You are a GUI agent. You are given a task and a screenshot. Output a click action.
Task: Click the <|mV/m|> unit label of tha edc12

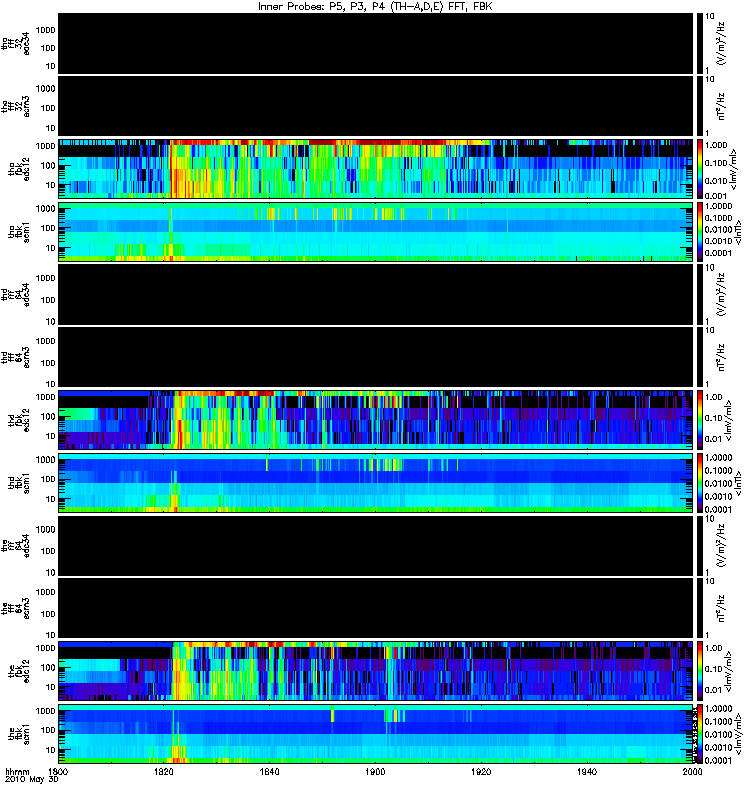click(734, 169)
